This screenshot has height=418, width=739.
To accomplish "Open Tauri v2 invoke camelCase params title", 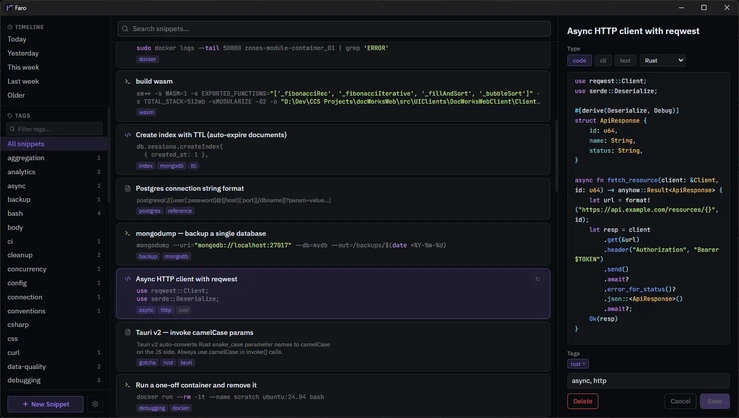I will [x=195, y=333].
